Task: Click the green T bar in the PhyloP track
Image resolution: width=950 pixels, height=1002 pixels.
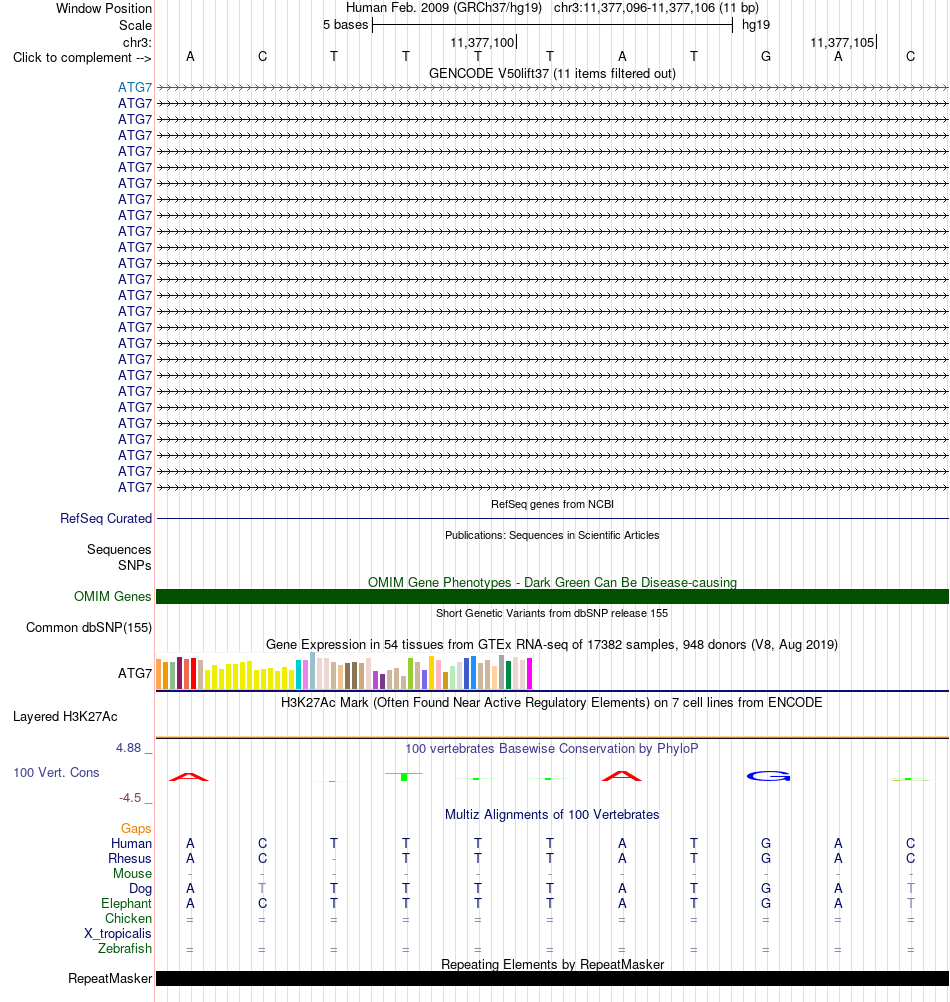Action: coord(404,776)
